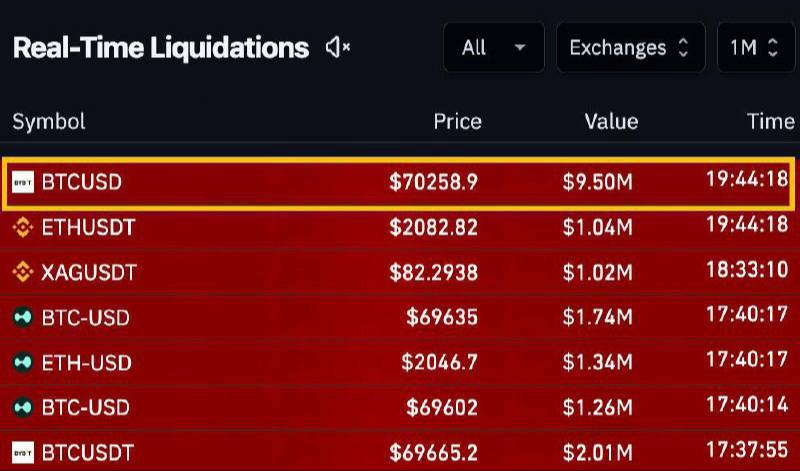Click the Bybit icon beside BTCUSDT

click(x=23, y=453)
